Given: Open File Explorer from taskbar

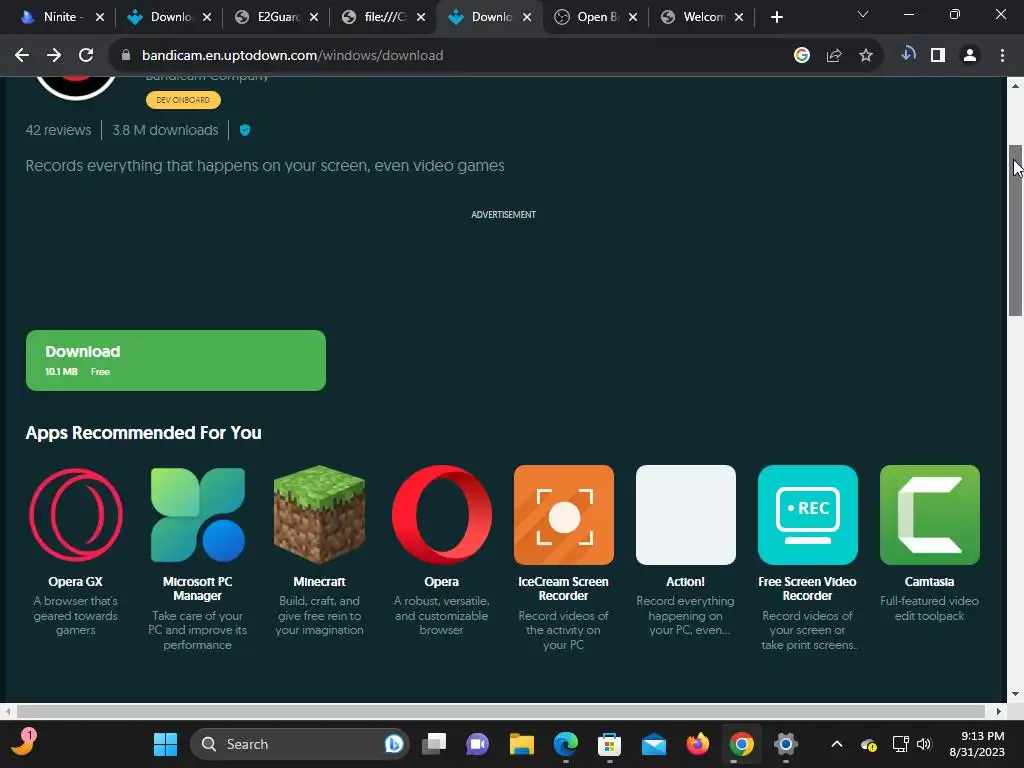Looking at the screenshot, I should coord(522,744).
